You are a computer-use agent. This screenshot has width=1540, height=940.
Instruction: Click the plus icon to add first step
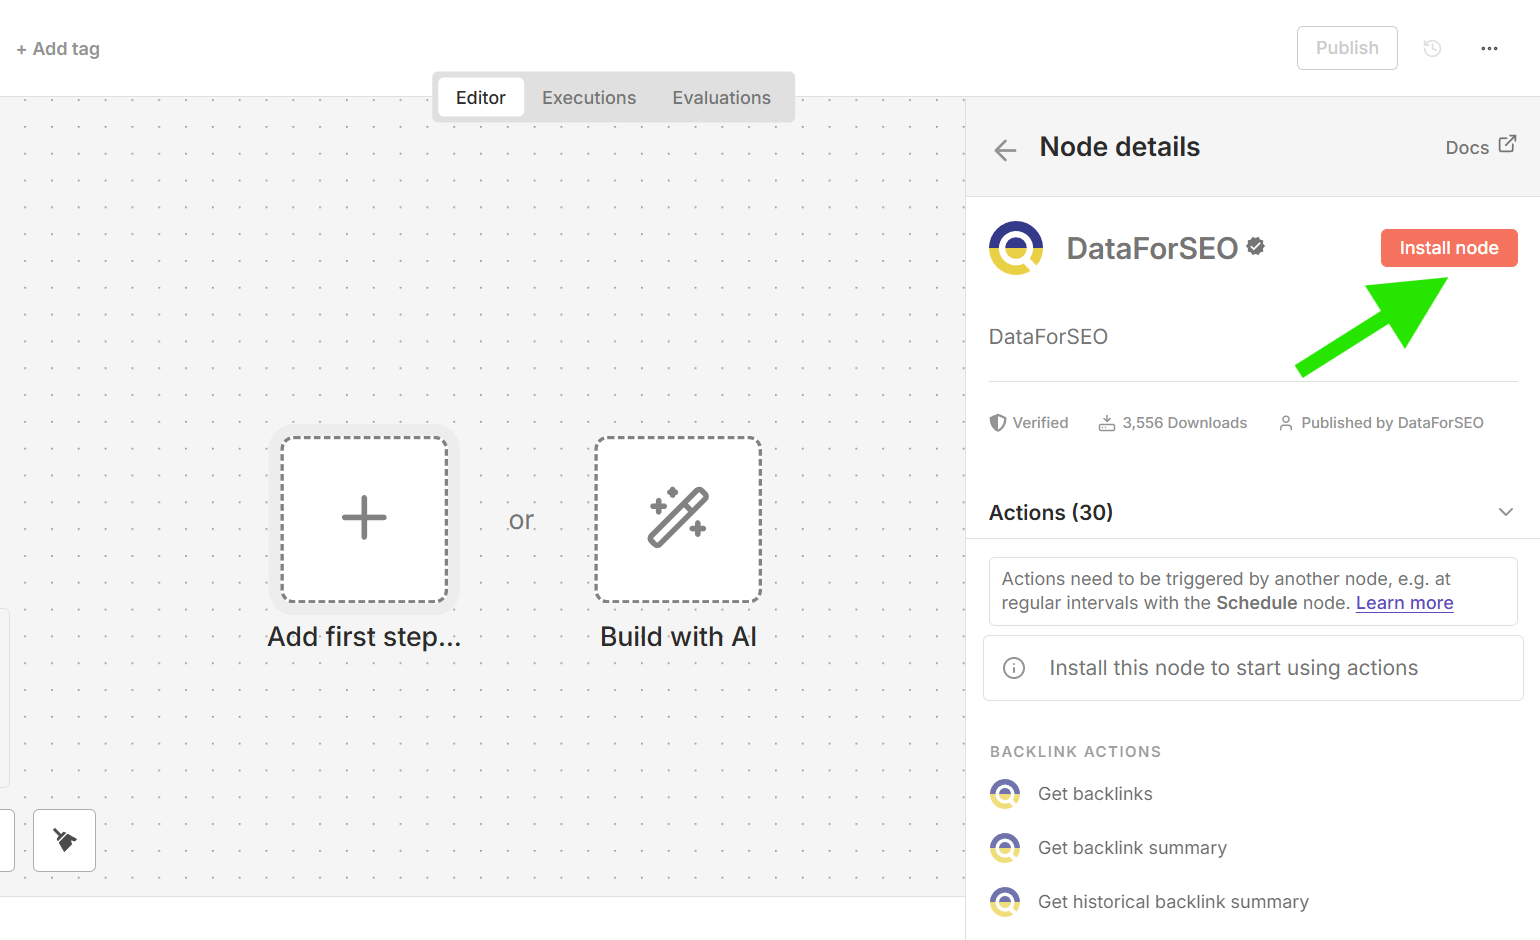[x=364, y=518]
